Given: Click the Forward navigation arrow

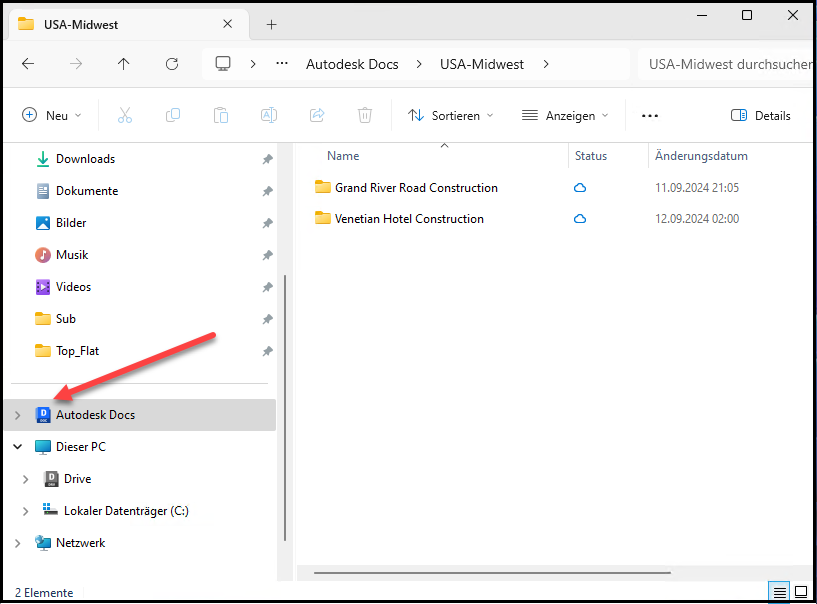Looking at the screenshot, I should [76, 64].
